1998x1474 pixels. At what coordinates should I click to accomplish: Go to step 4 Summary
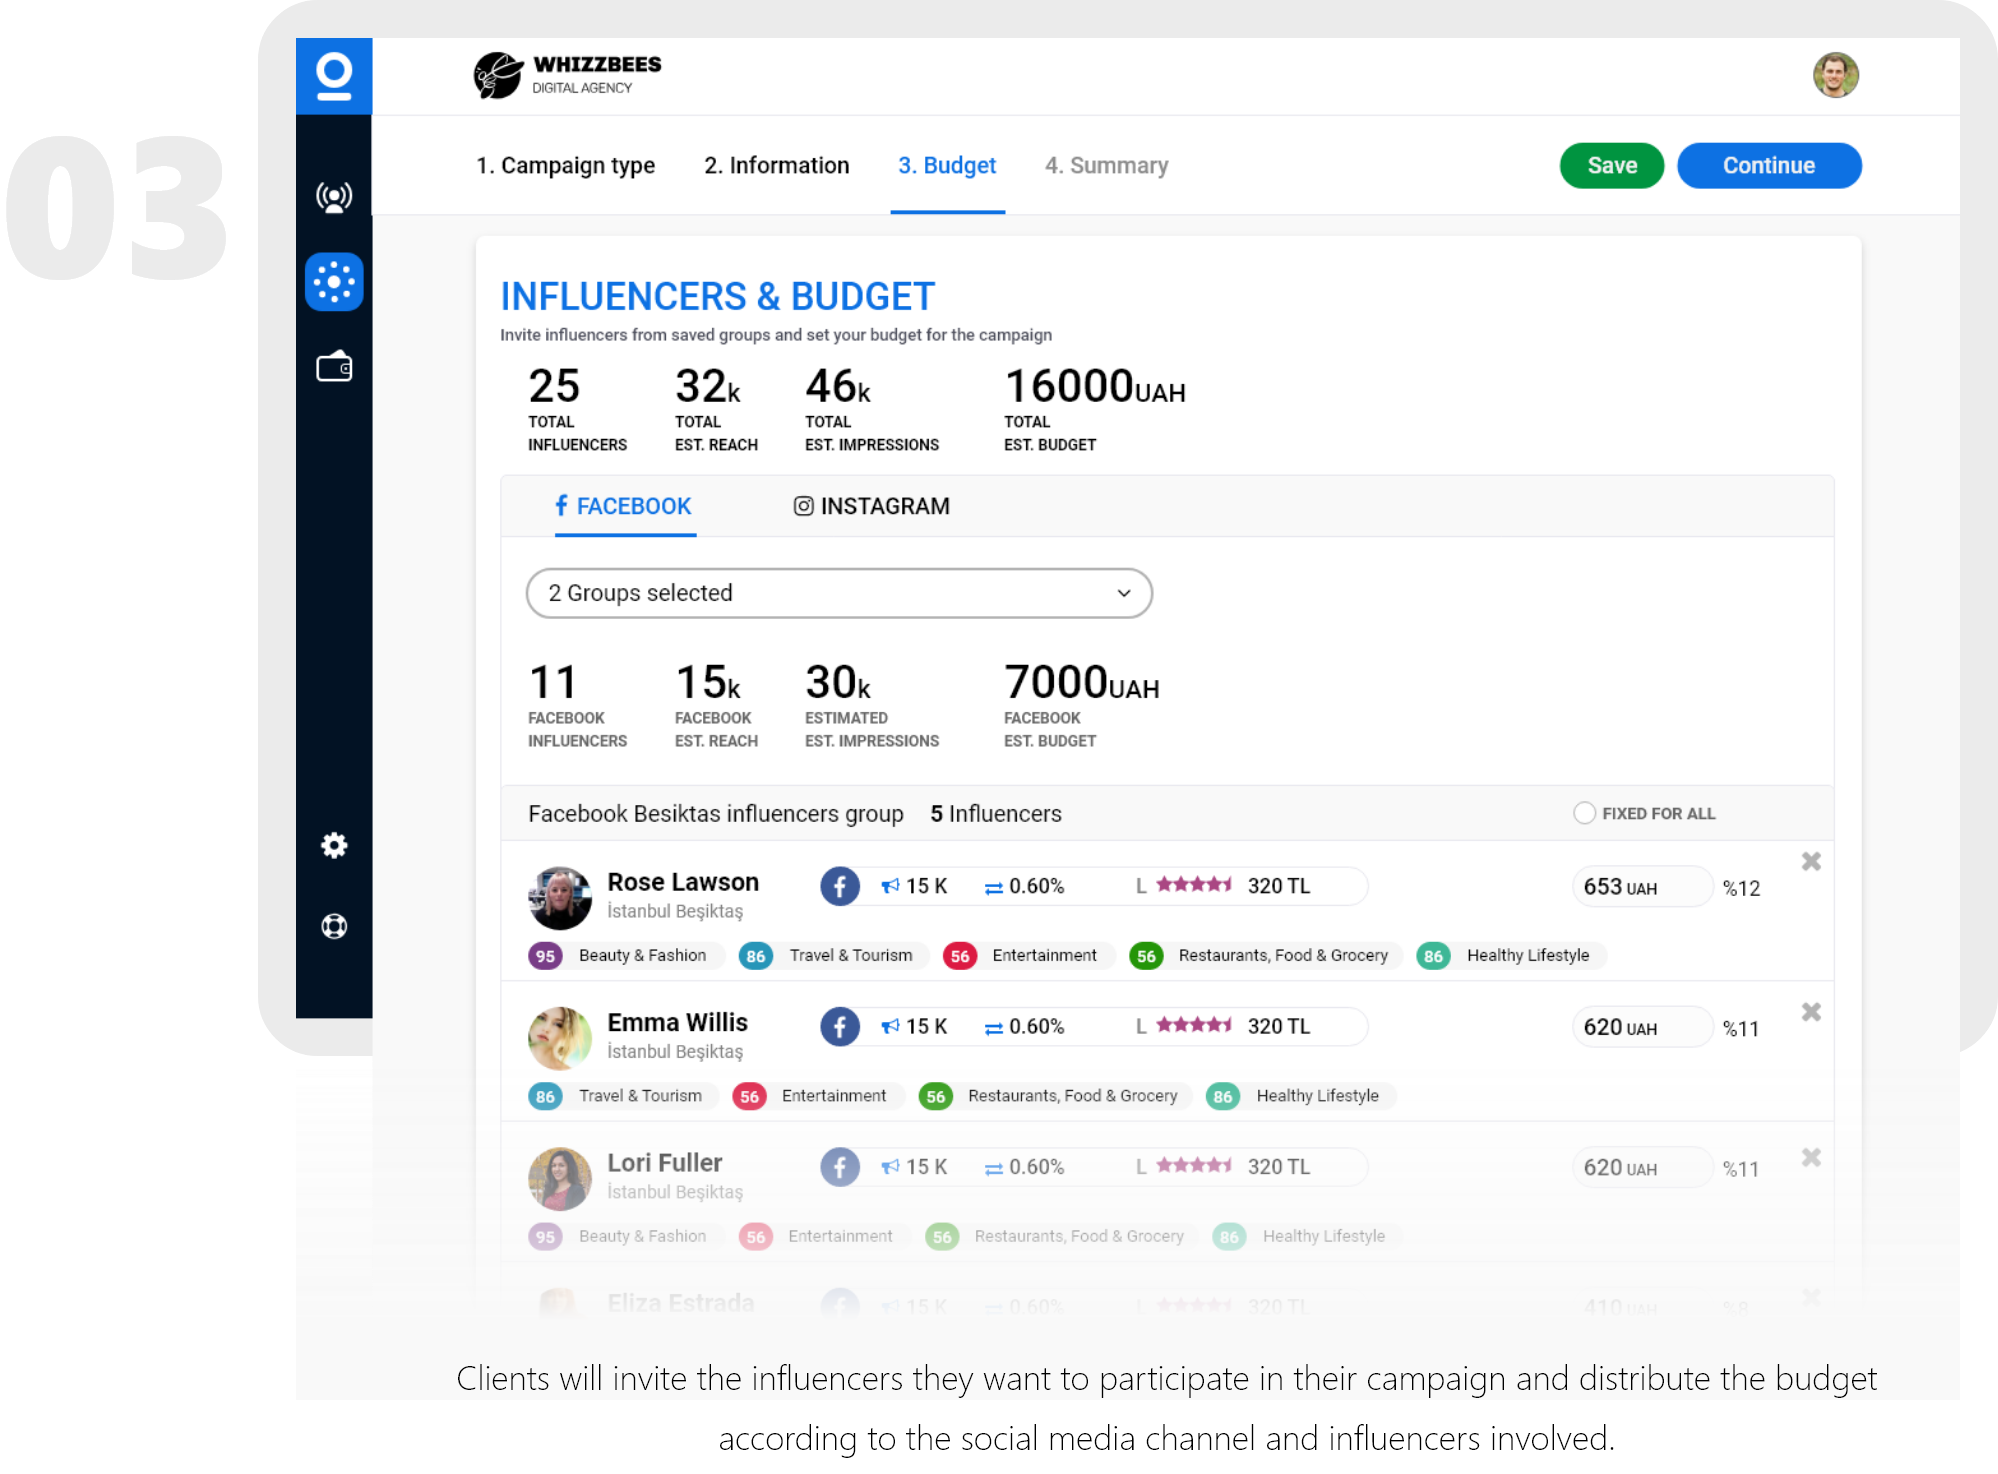(1106, 165)
